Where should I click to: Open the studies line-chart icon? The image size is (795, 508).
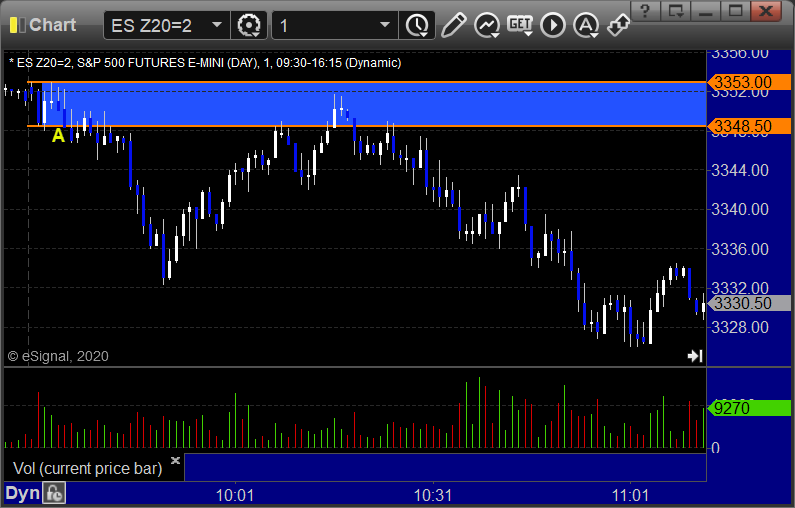coord(487,25)
